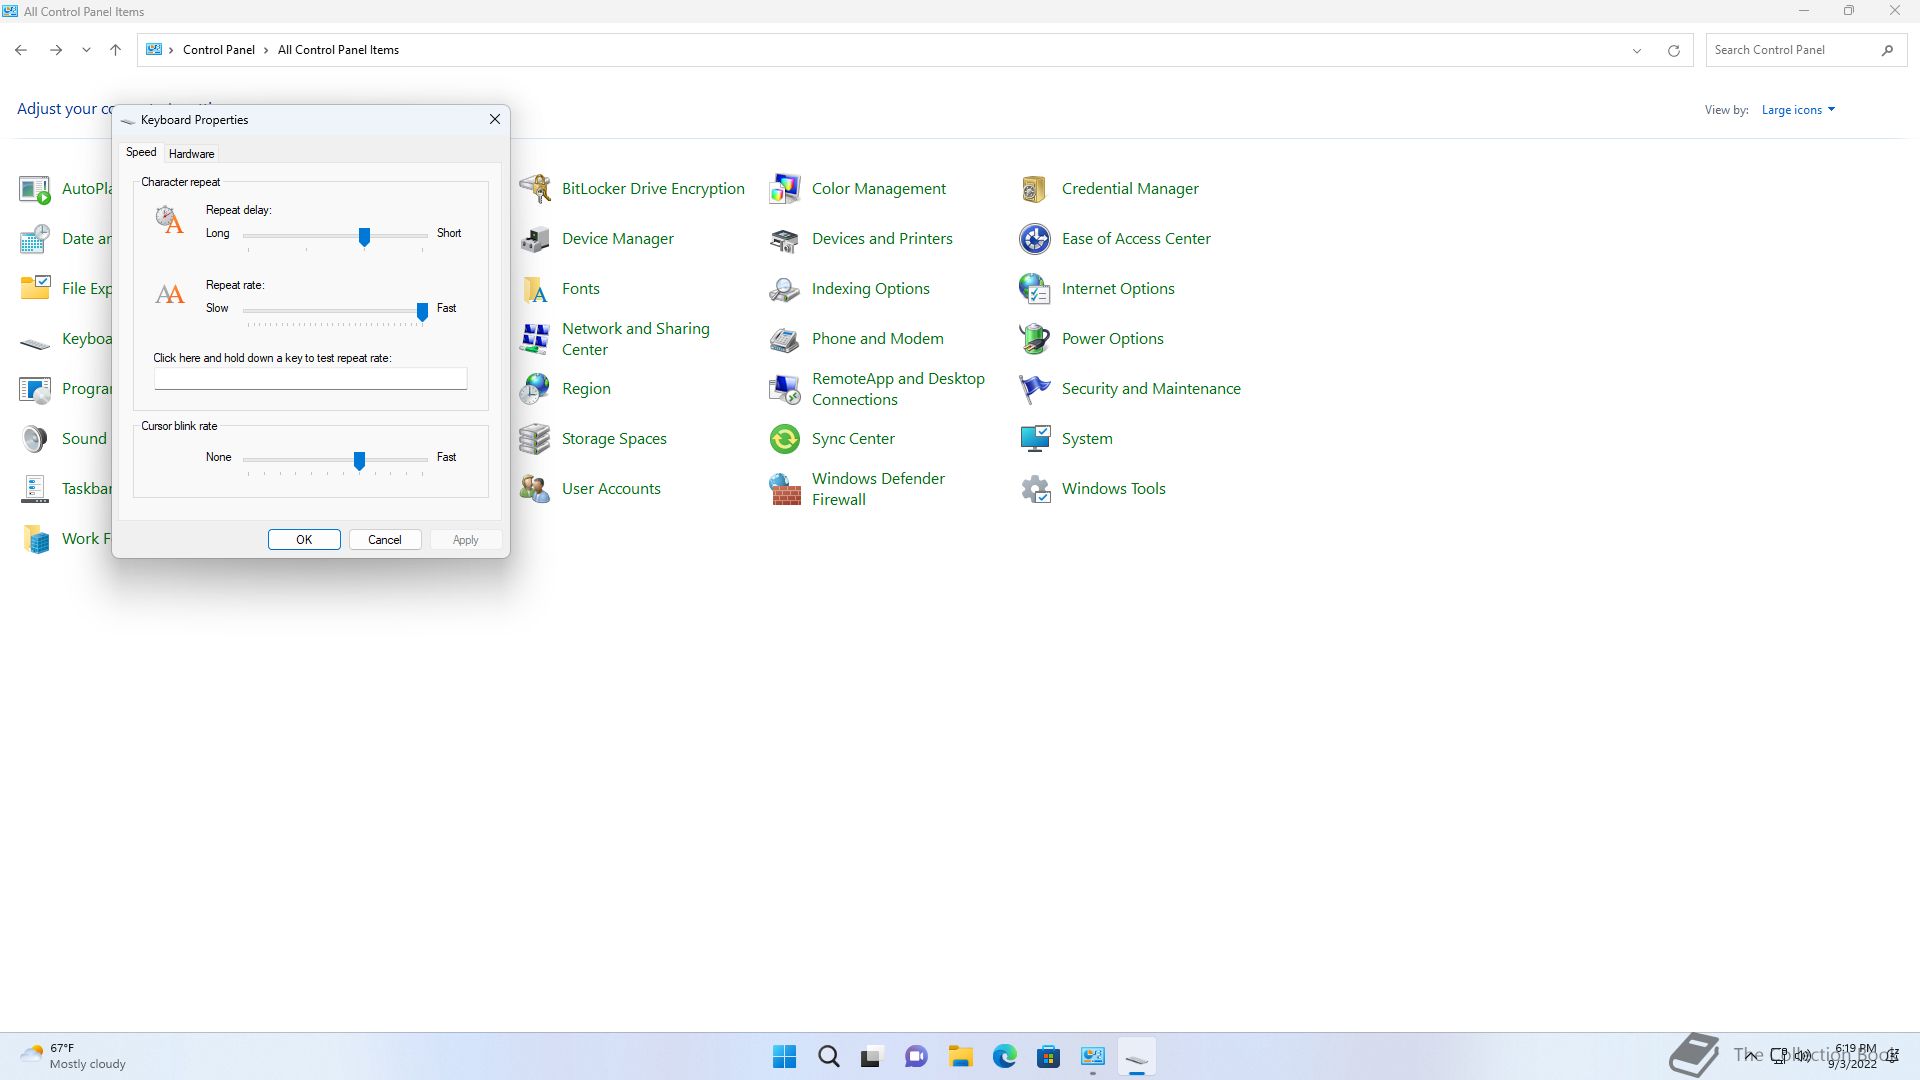
Task: Open Device Manager icon
Action: tap(535, 239)
